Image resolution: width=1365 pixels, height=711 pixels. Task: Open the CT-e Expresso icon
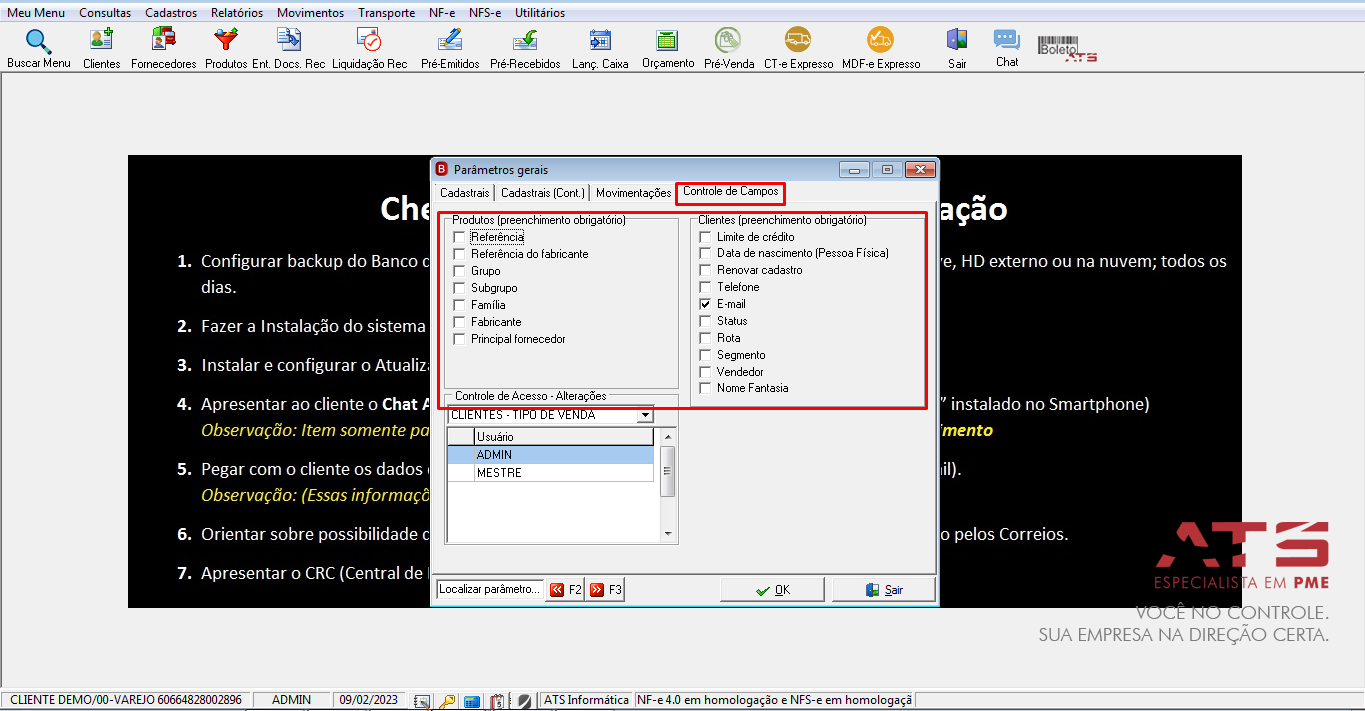pos(798,41)
